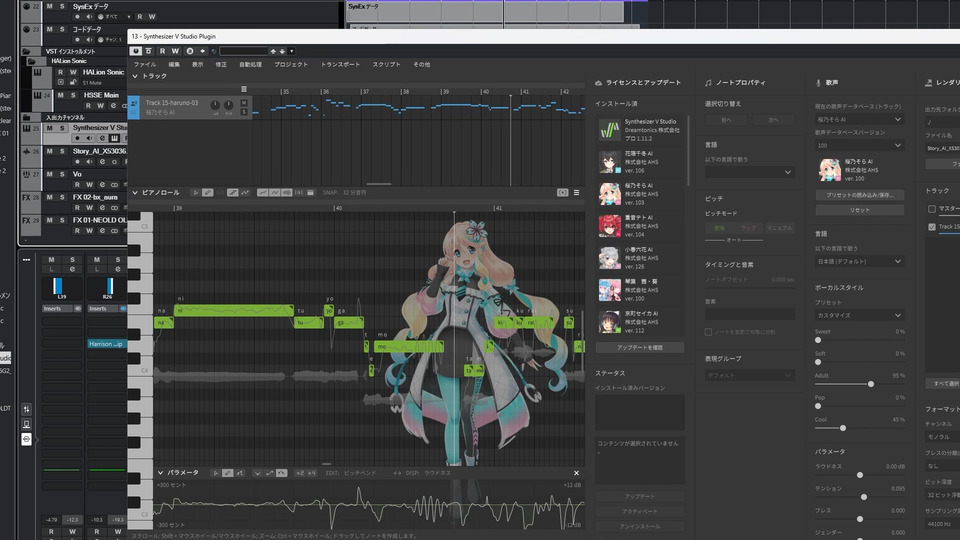Open the 編集 menu
The image size is (960, 540).
pos(174,64)
